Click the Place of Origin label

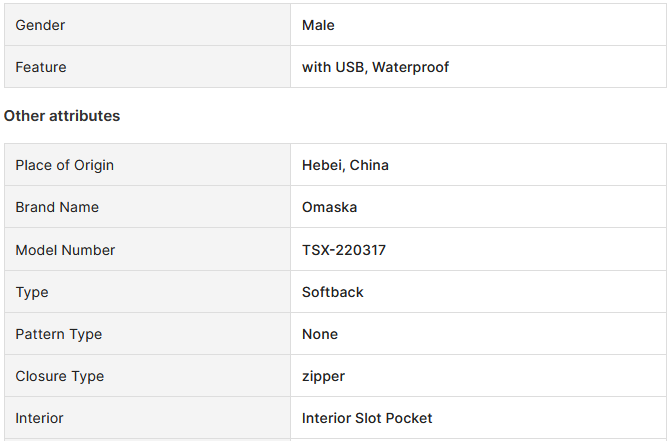click(65, 165)
